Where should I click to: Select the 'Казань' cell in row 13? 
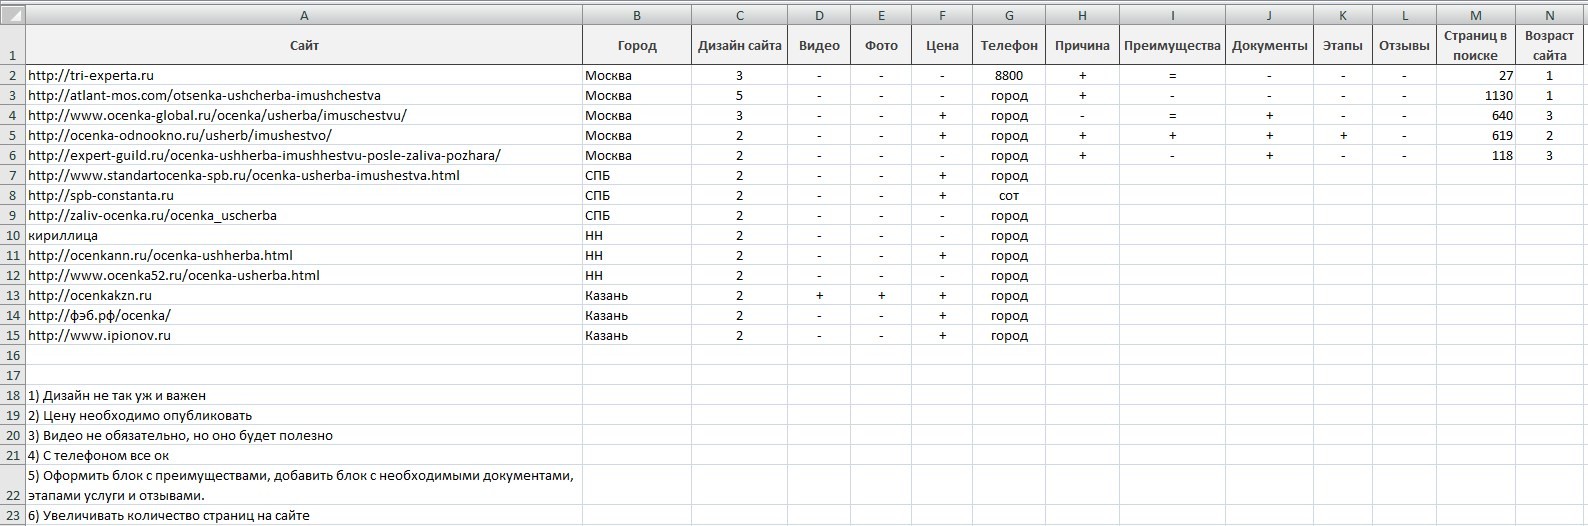pyautogui.click(x=637, y=295)
